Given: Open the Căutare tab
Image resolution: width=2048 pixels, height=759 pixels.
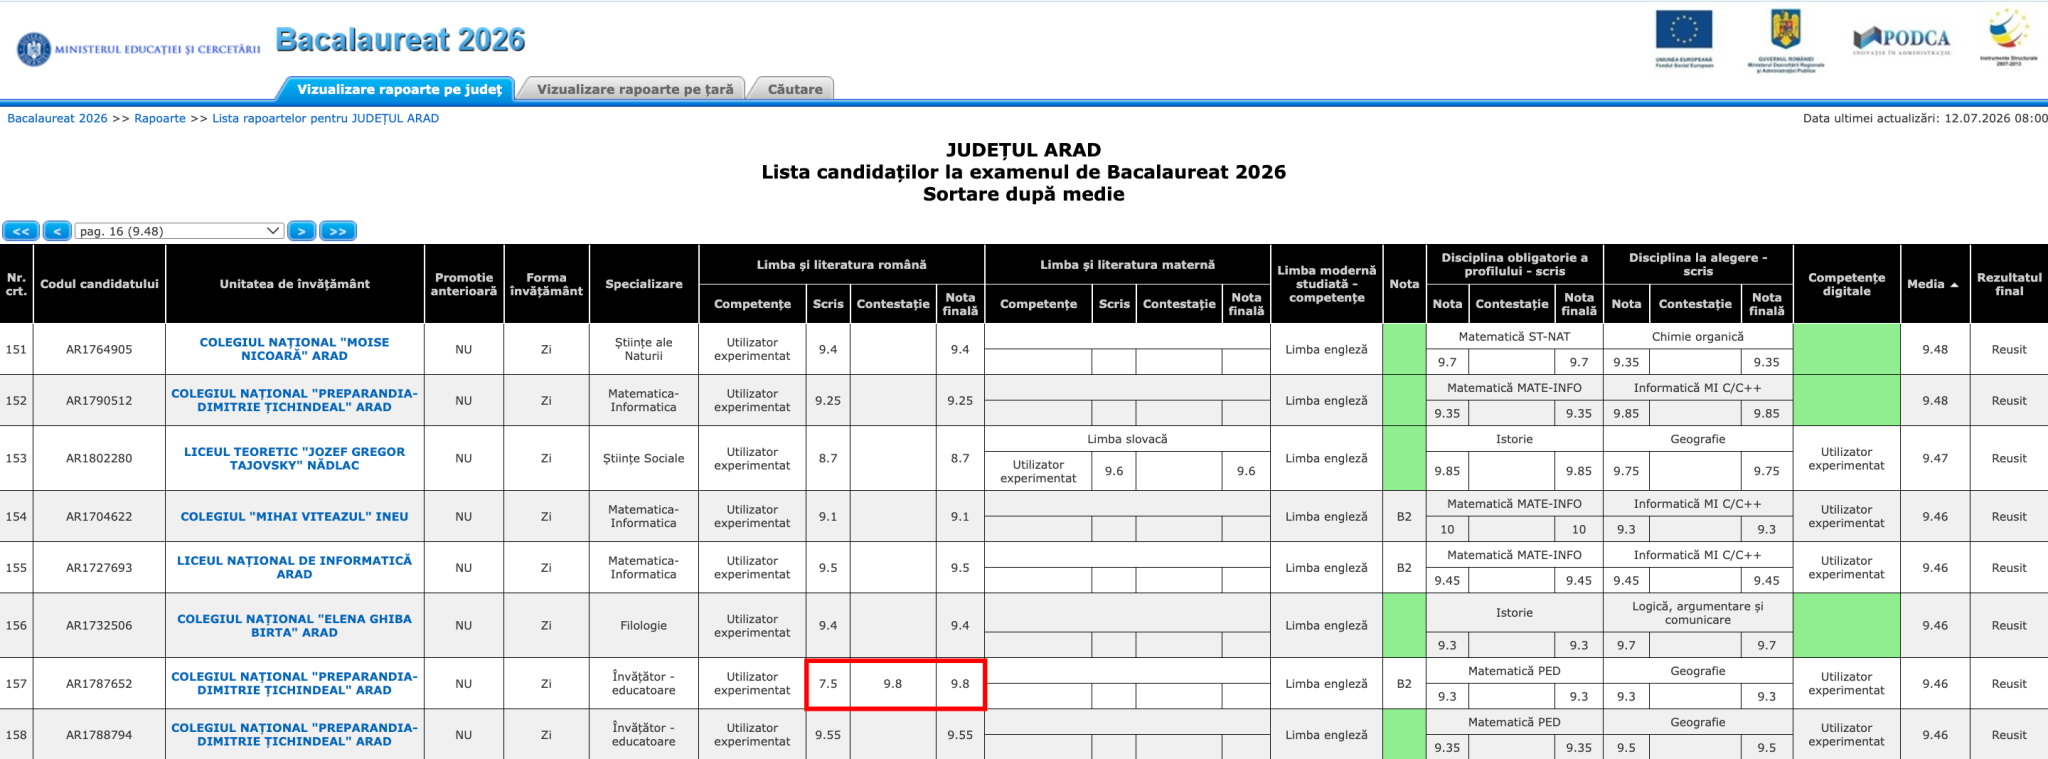Looking at the screenshot, I should click(x=795, y=89).
